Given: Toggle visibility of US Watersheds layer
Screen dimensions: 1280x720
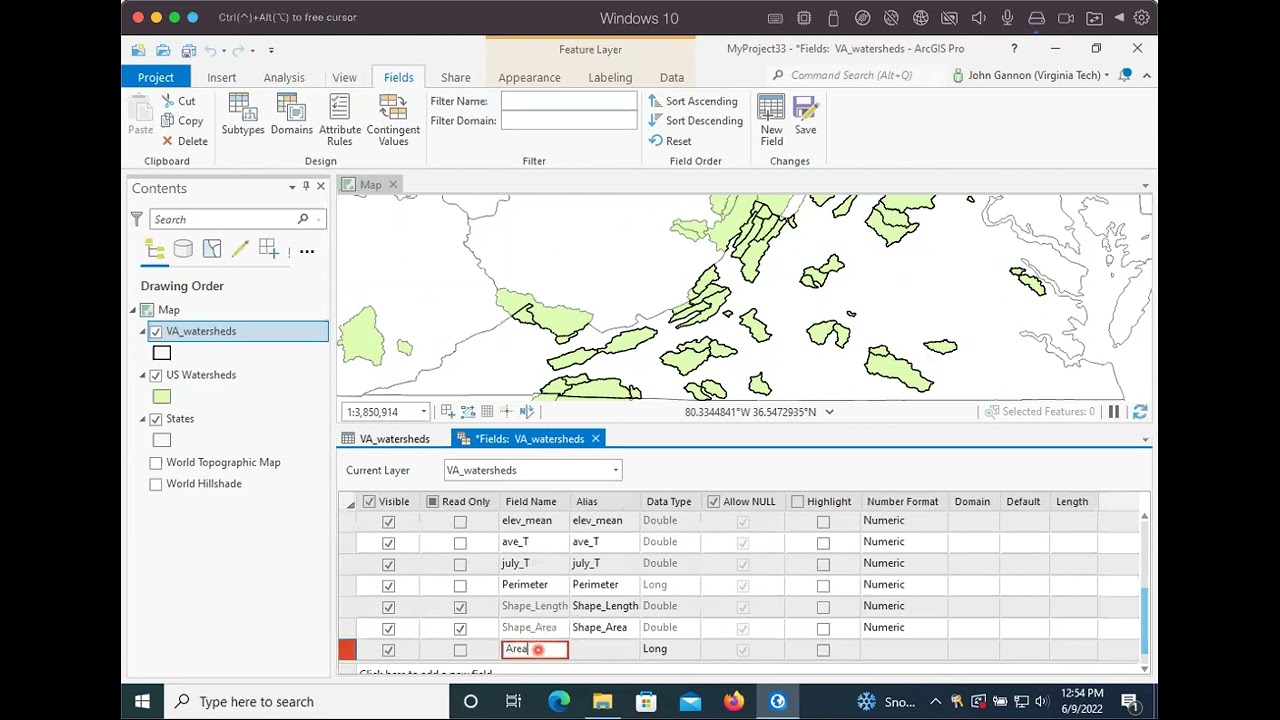Looking at the screenshot, I should pos(156,375).
